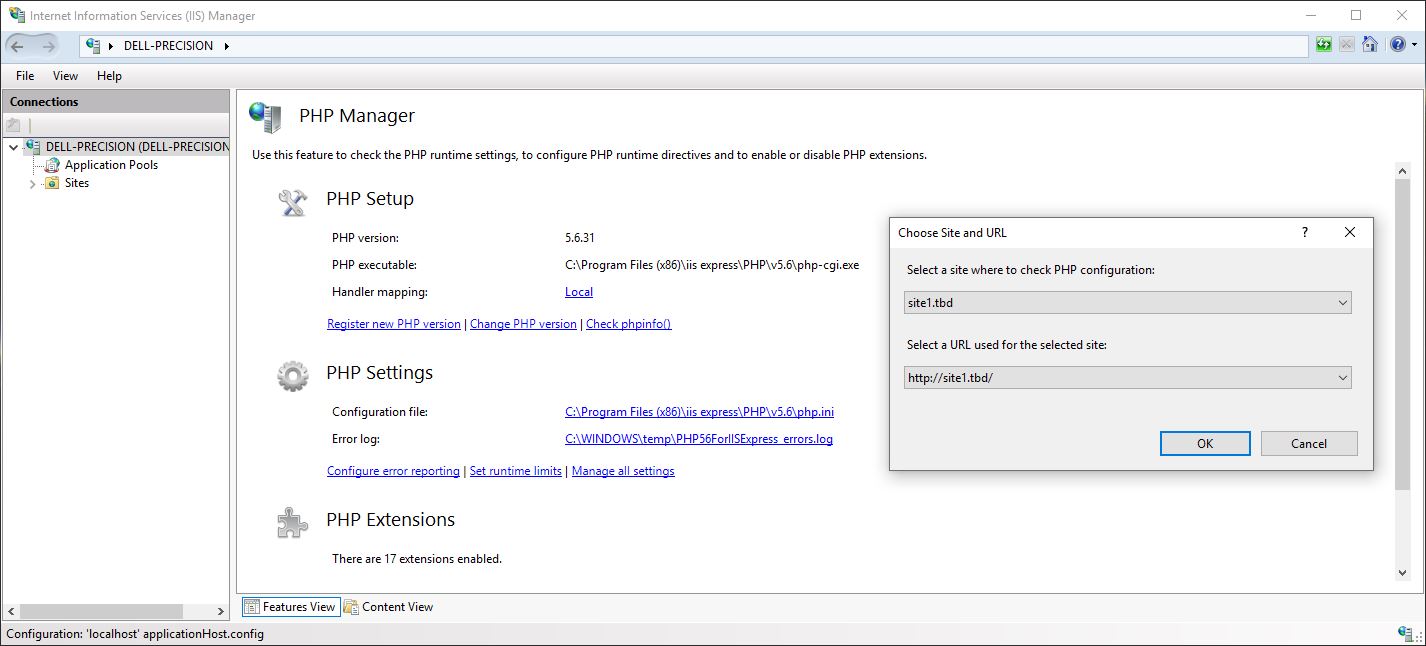Click the PHP version value 5.6.31
Image resolution: width=1426 pixels, height=646 pixels.
[x=580, y=238]
